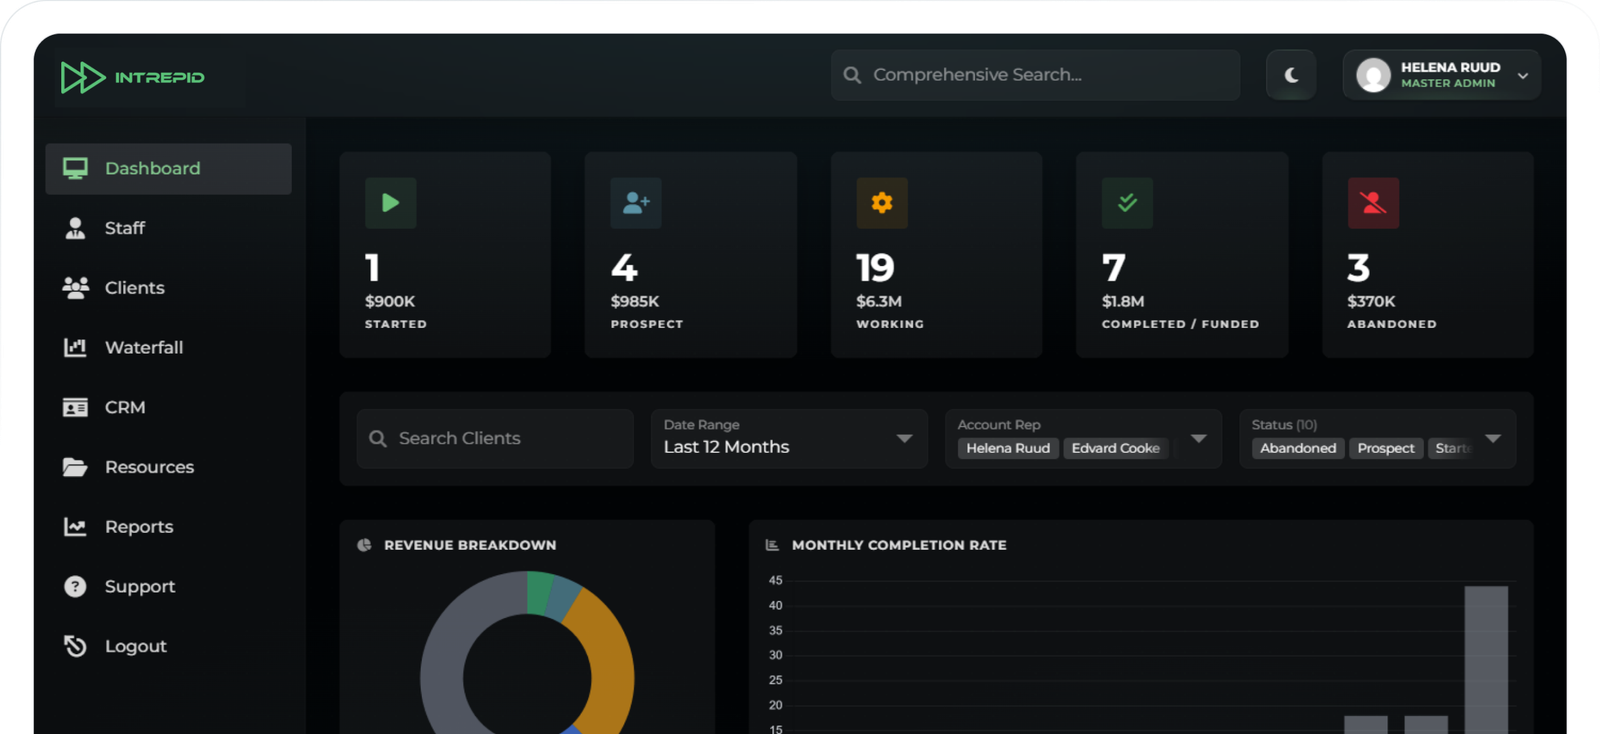Click the Completed/Funded checkmark icon
1600x734 pixels.
point(1127,203)
